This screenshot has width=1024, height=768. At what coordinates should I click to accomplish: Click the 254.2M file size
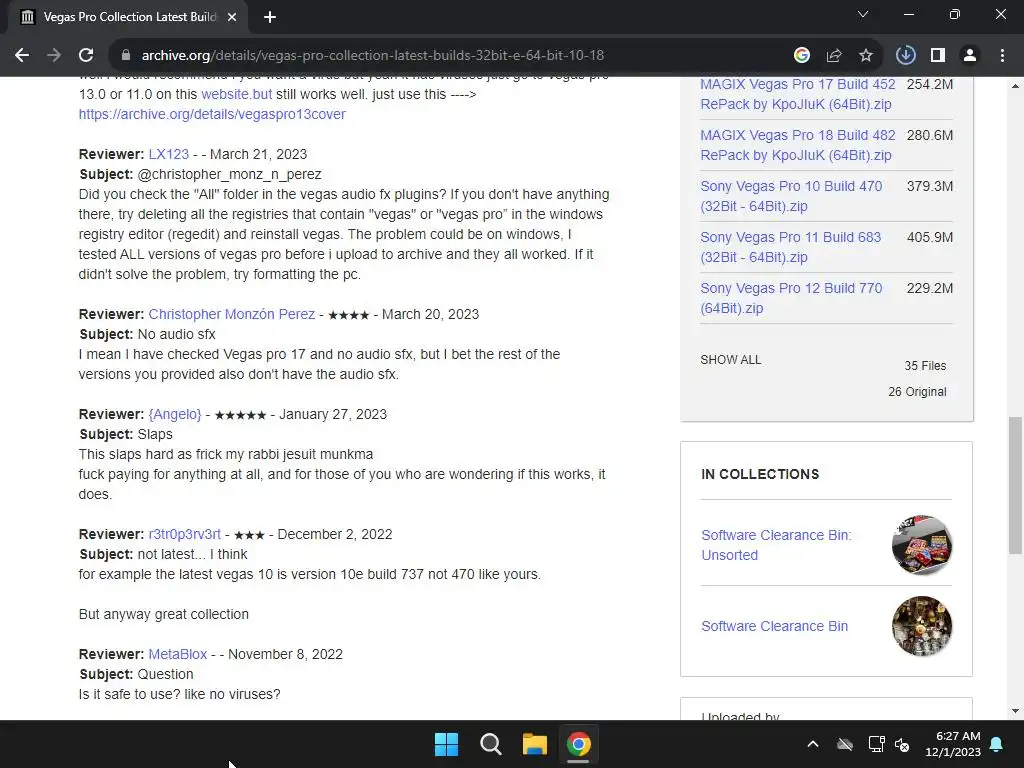click(x=929, y=84)
